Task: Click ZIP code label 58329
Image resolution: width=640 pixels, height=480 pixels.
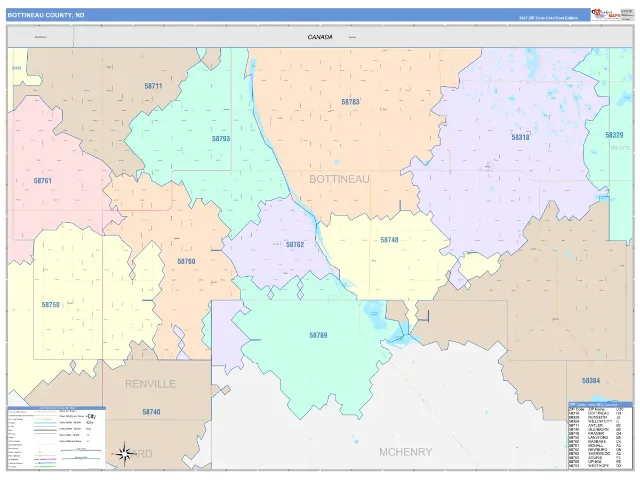Action: coord(614,135)
